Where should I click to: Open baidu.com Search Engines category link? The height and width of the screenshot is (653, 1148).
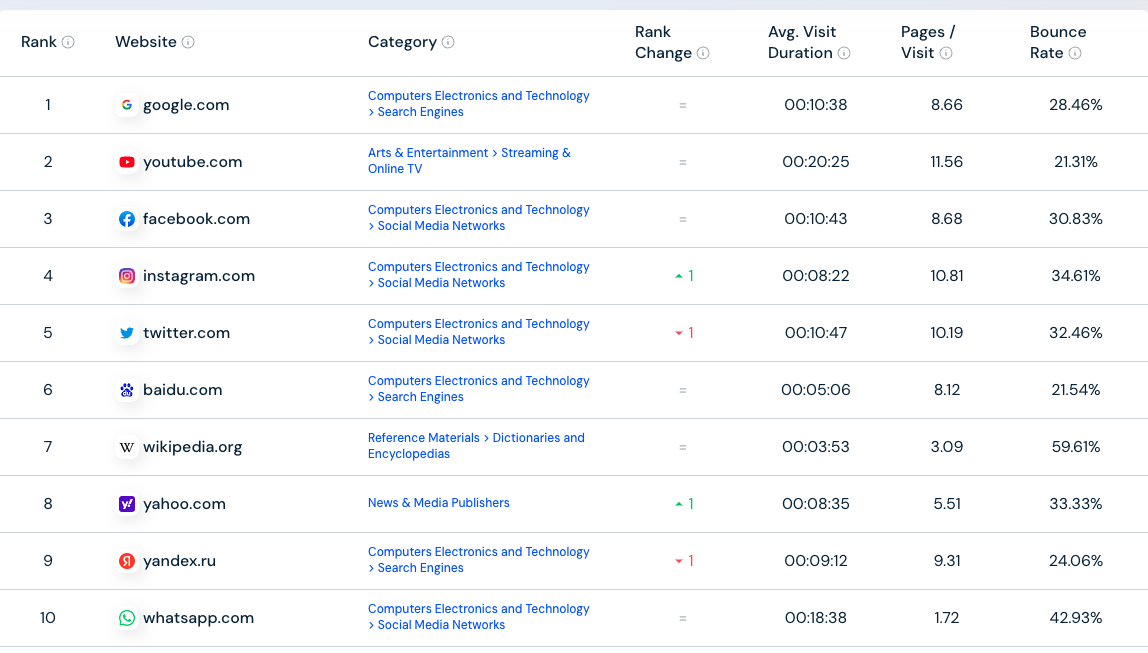coord(479,389)
